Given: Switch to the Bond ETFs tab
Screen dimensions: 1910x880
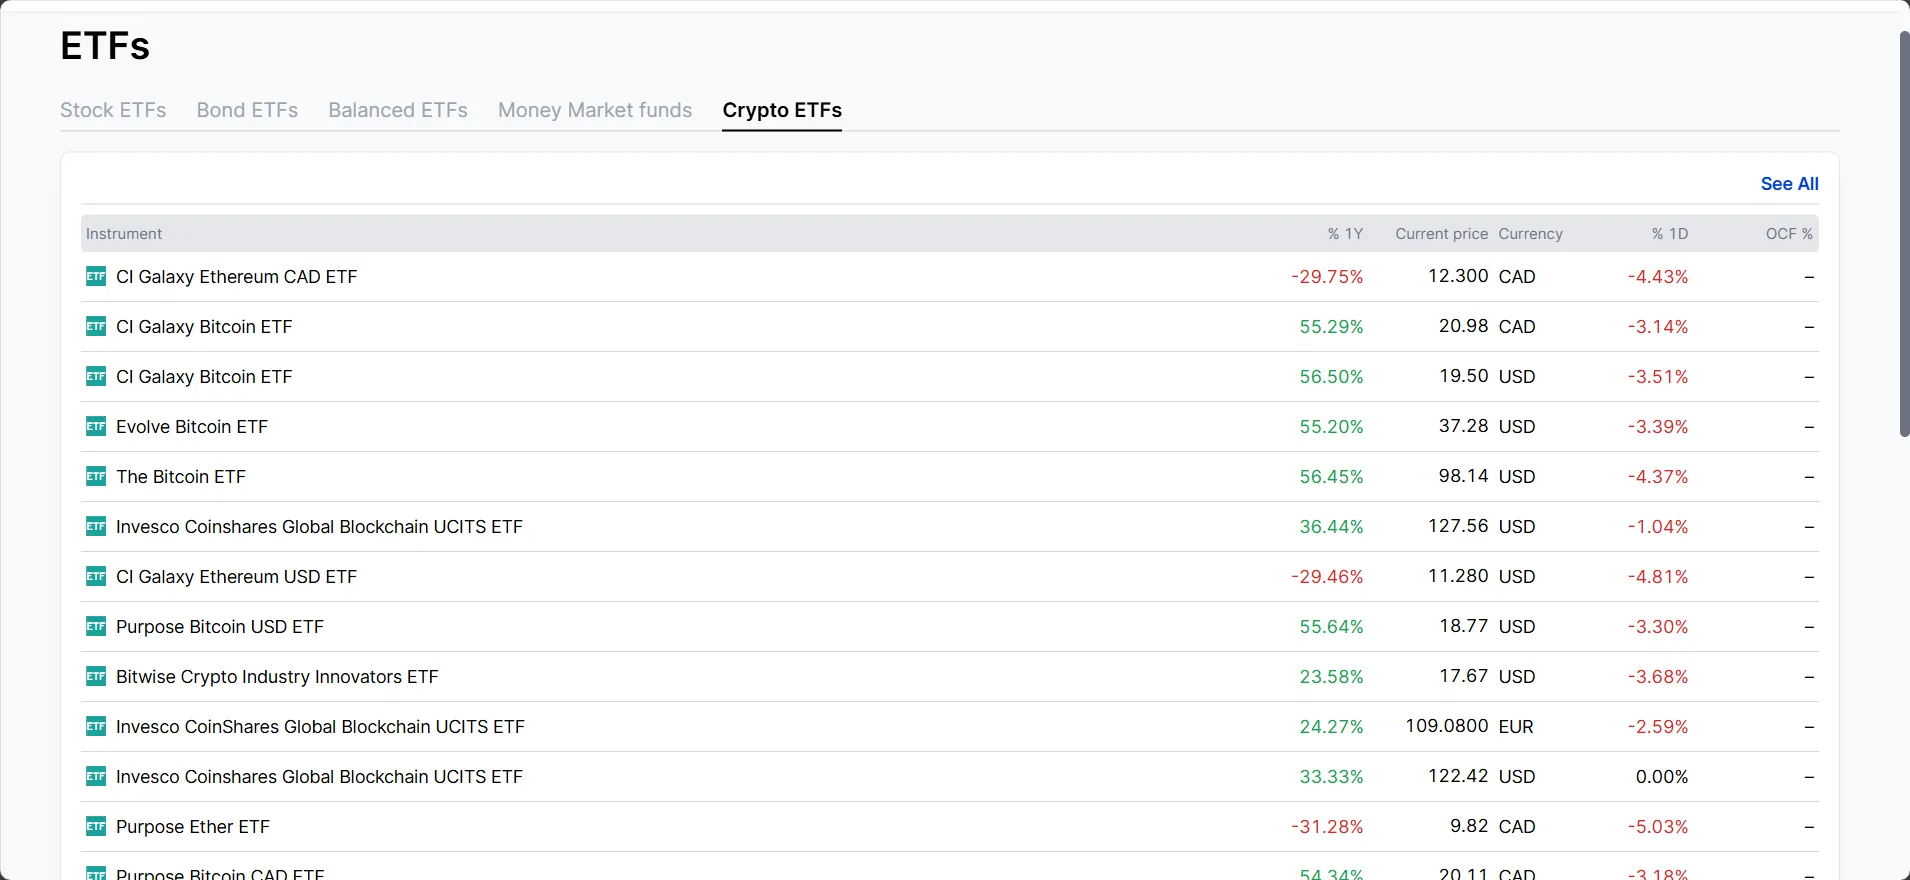Looking at the screenshot, I should pos(247,110).
